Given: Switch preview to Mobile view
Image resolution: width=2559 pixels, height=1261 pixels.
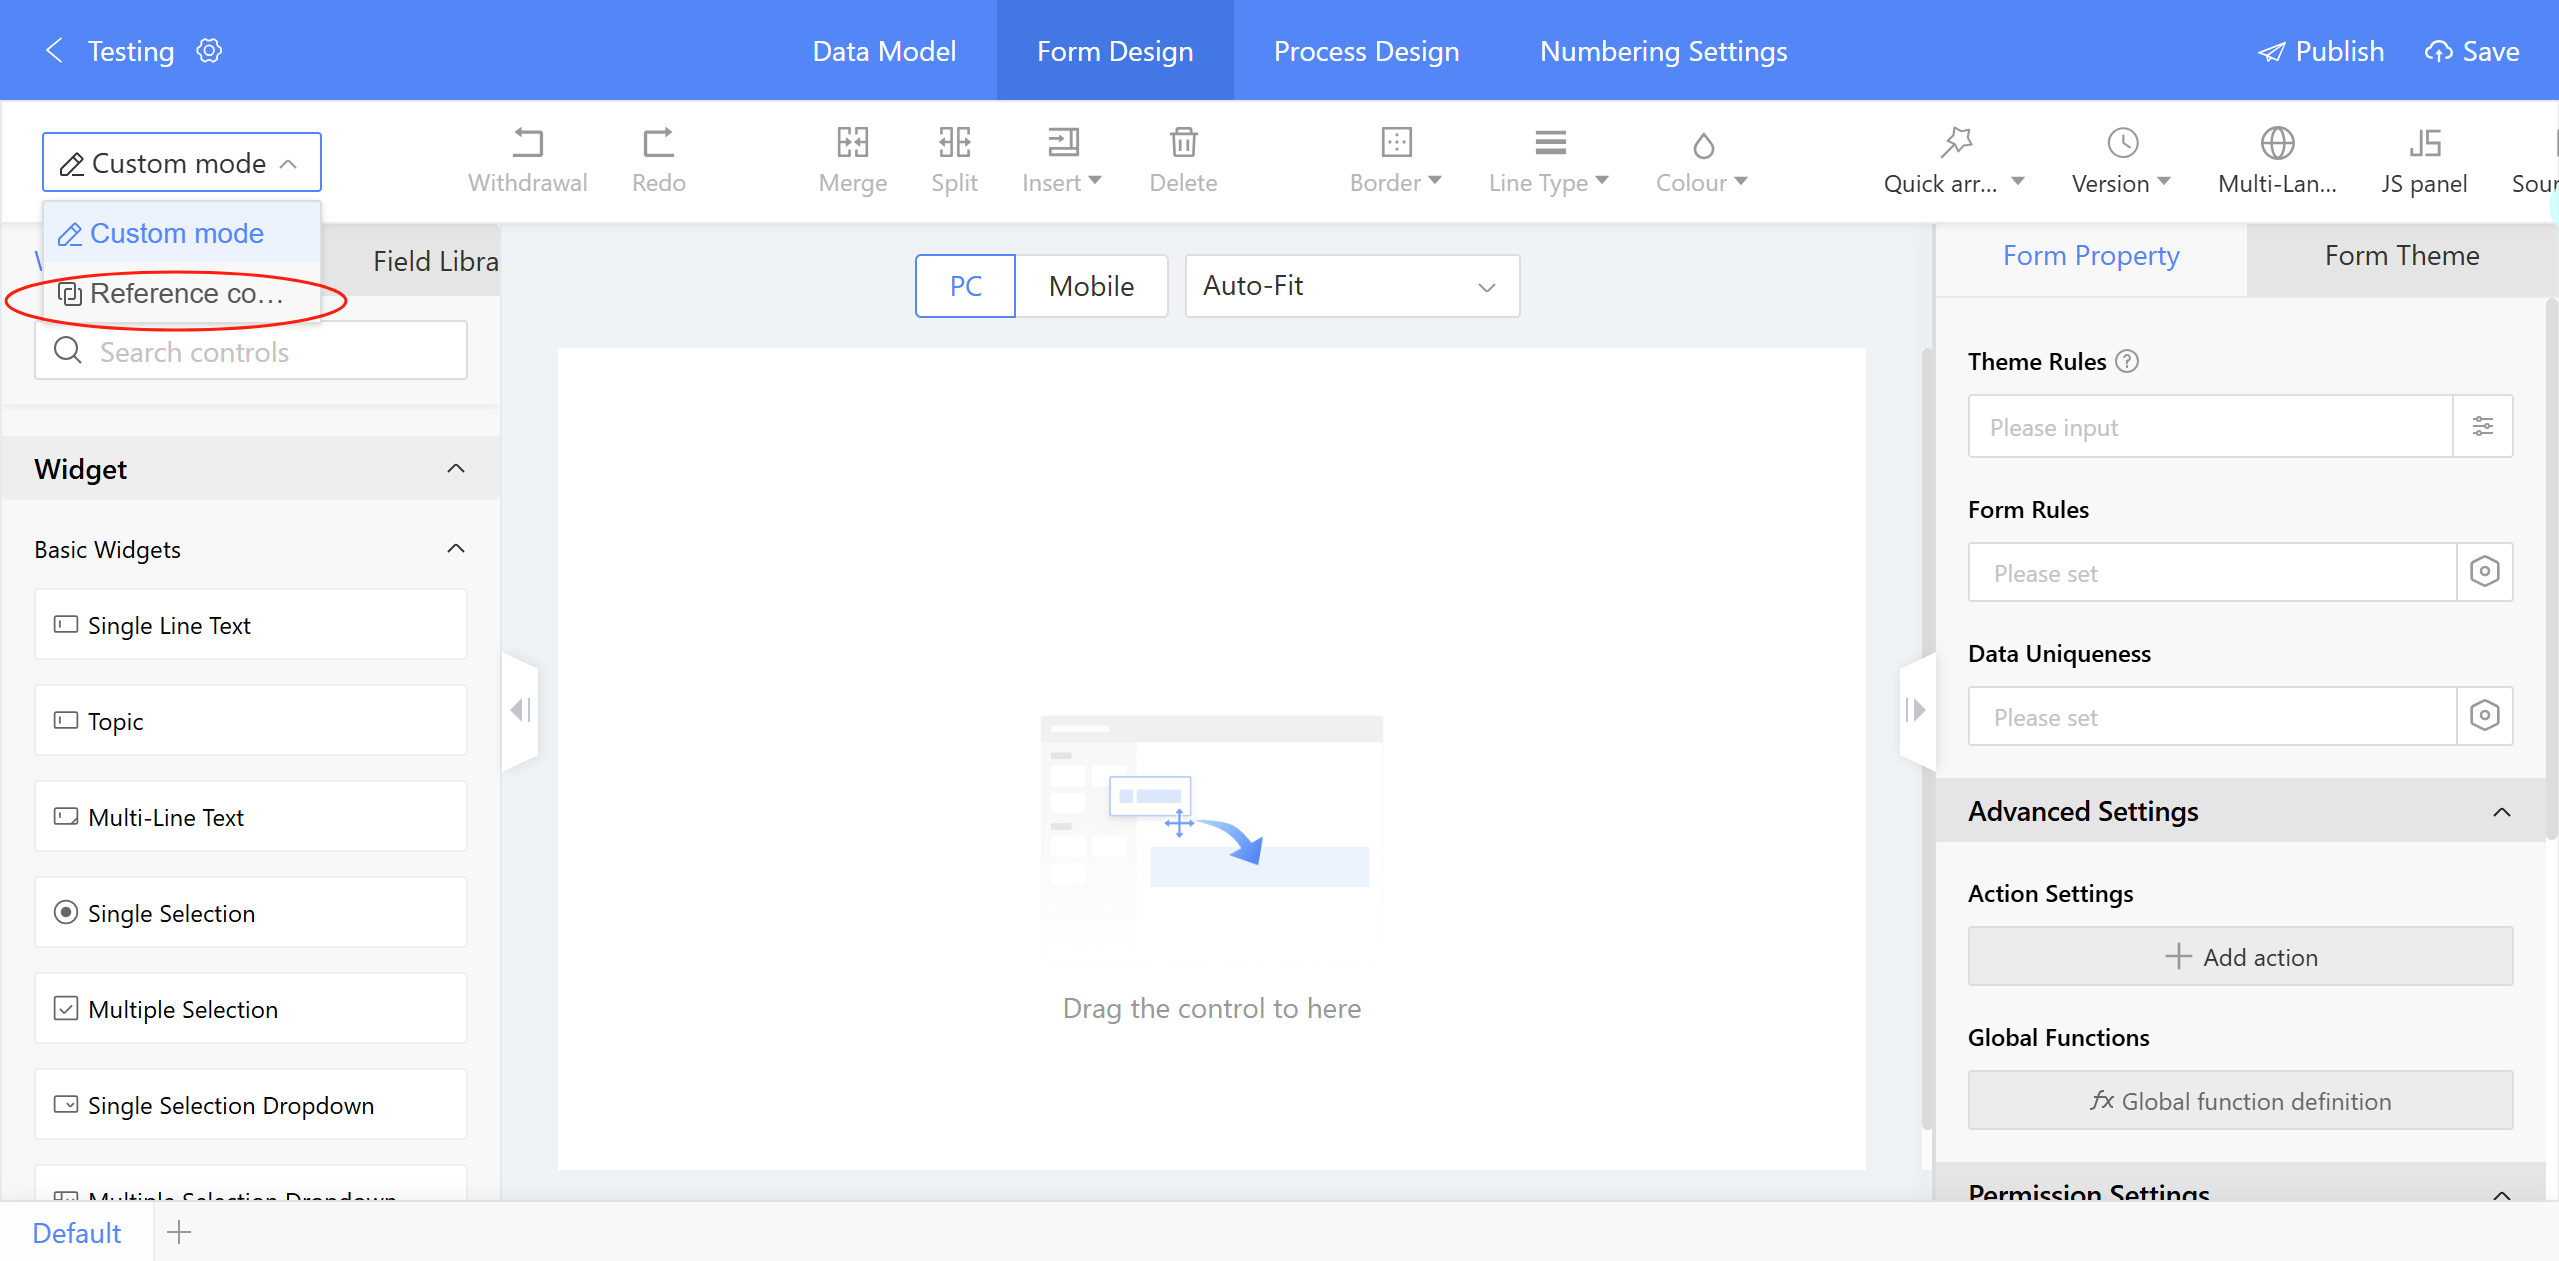Looking at the screenshot, I should pos(1091,286).
